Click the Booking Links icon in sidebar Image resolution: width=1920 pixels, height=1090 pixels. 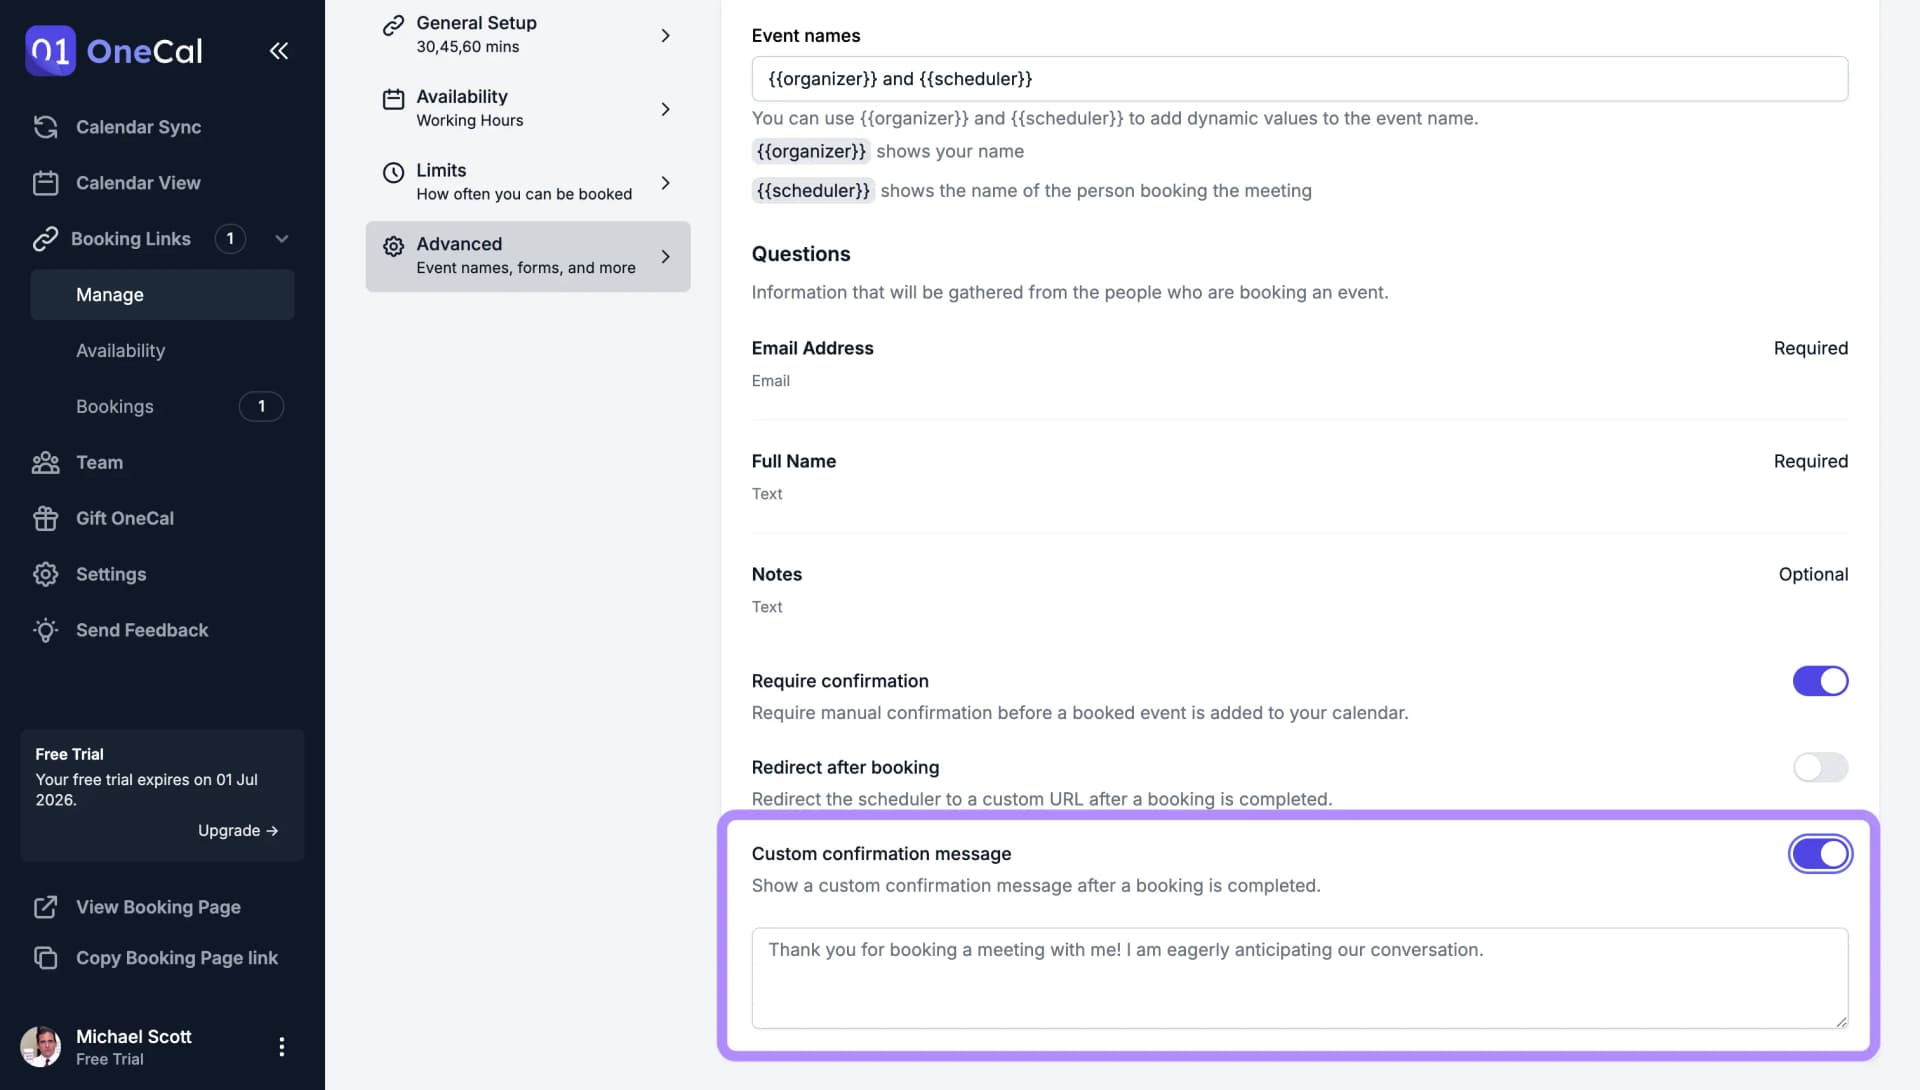(x=45, y=239)
